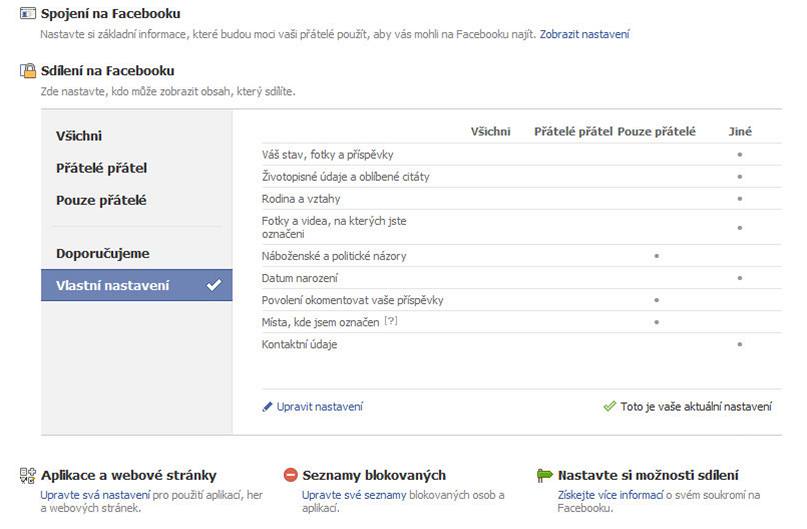This screenshot has height=529, width=807.
Task: Click the Aplikace a webové stránky icon
Action: tap(28, 476)
